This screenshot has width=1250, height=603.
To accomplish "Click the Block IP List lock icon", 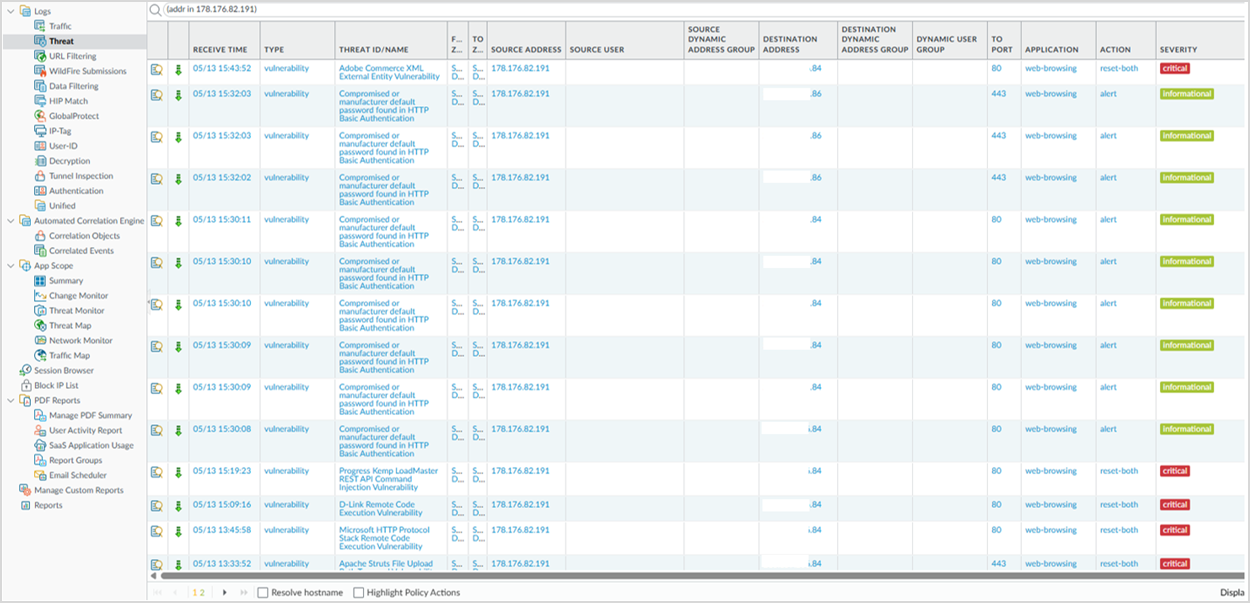I will pos(25,386).
